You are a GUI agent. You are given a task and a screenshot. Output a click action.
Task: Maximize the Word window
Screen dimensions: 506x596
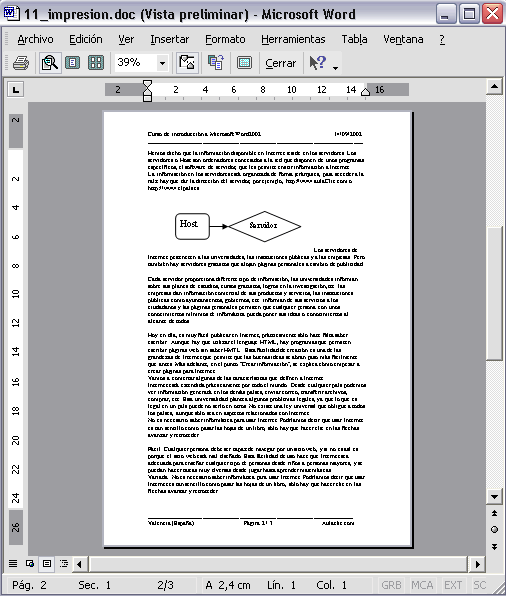pyautogui.click(x=469, y=14)
